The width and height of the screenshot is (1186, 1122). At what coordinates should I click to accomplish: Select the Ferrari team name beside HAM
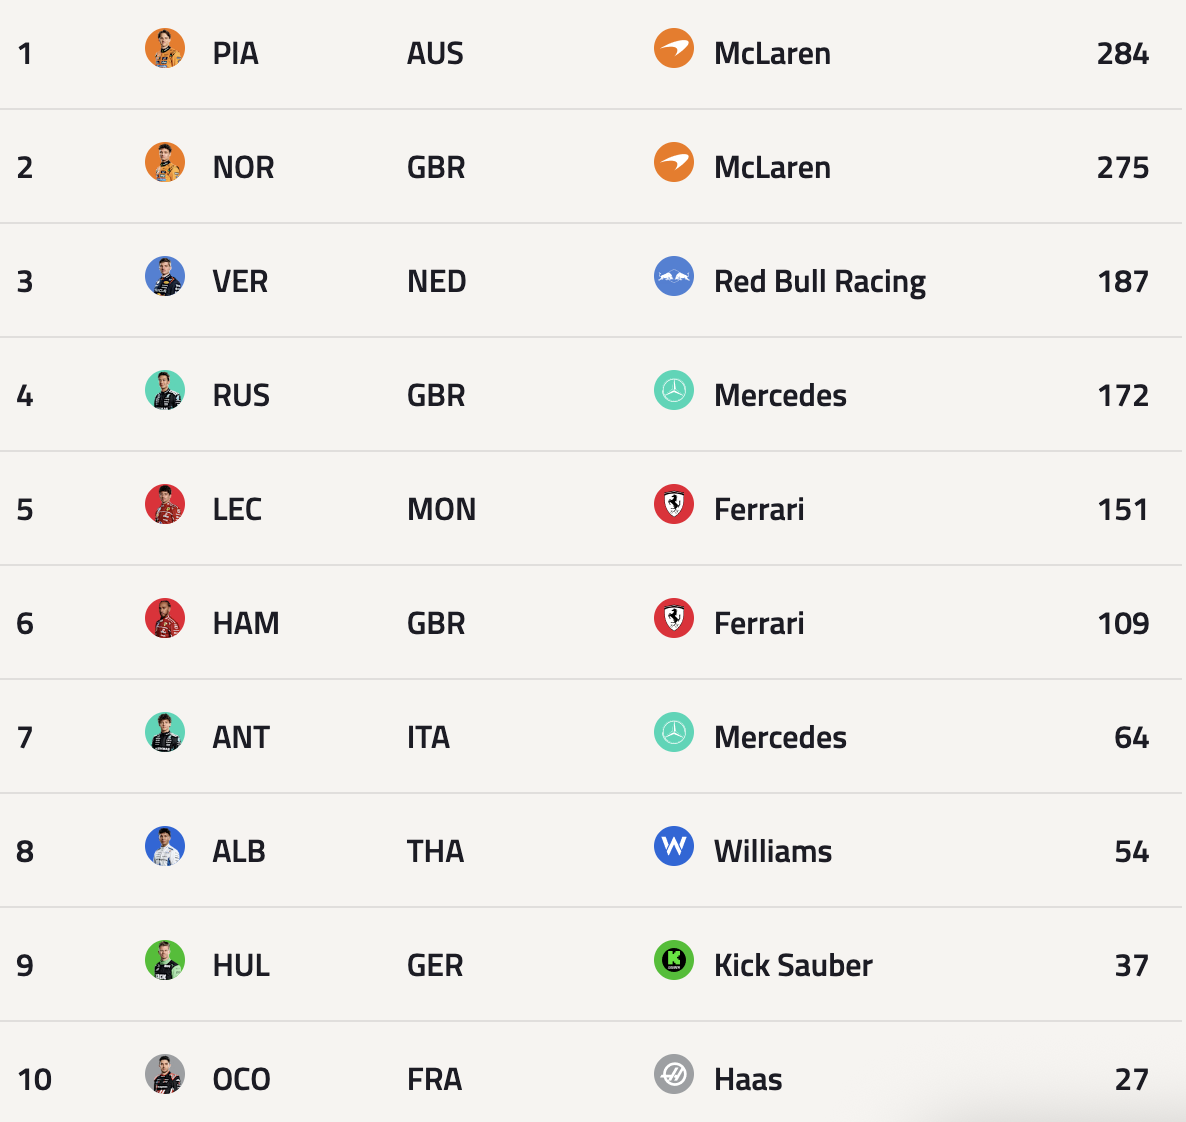point(759,623)
